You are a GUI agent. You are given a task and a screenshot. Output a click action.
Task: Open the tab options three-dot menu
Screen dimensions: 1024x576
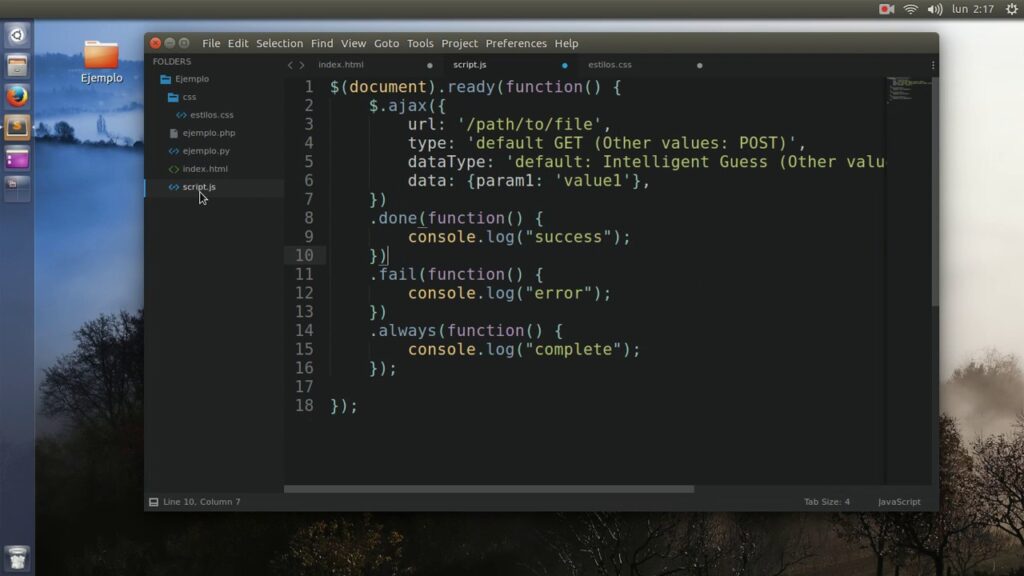[x=932, y=65]
